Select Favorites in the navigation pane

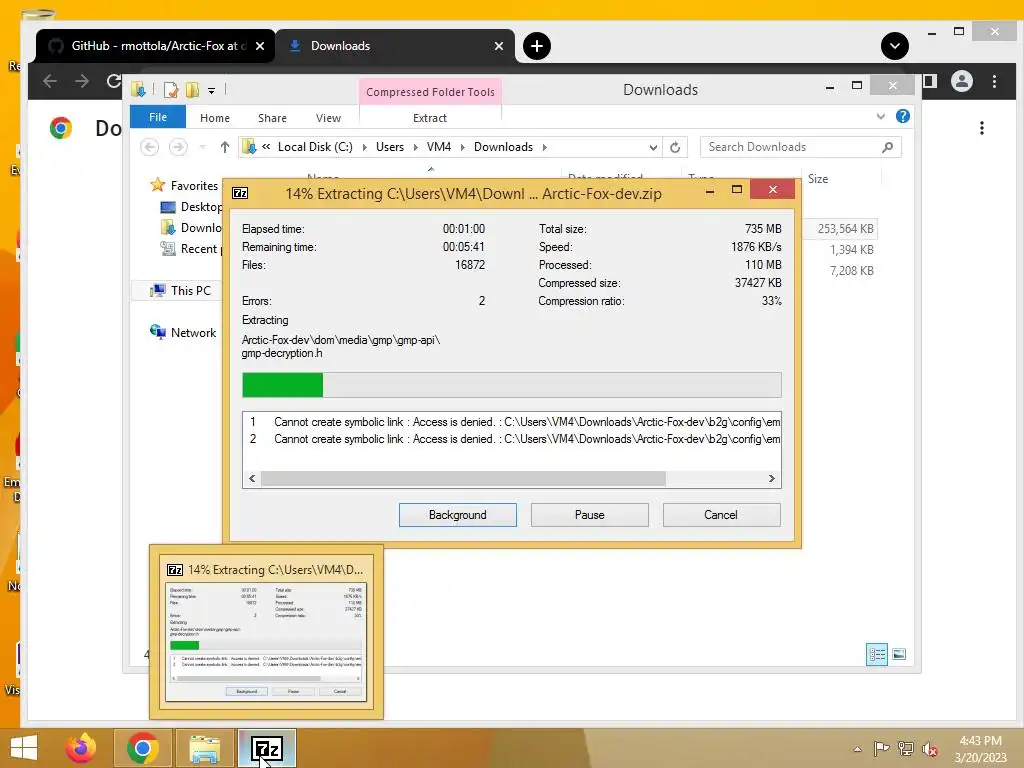click(194, 185)
